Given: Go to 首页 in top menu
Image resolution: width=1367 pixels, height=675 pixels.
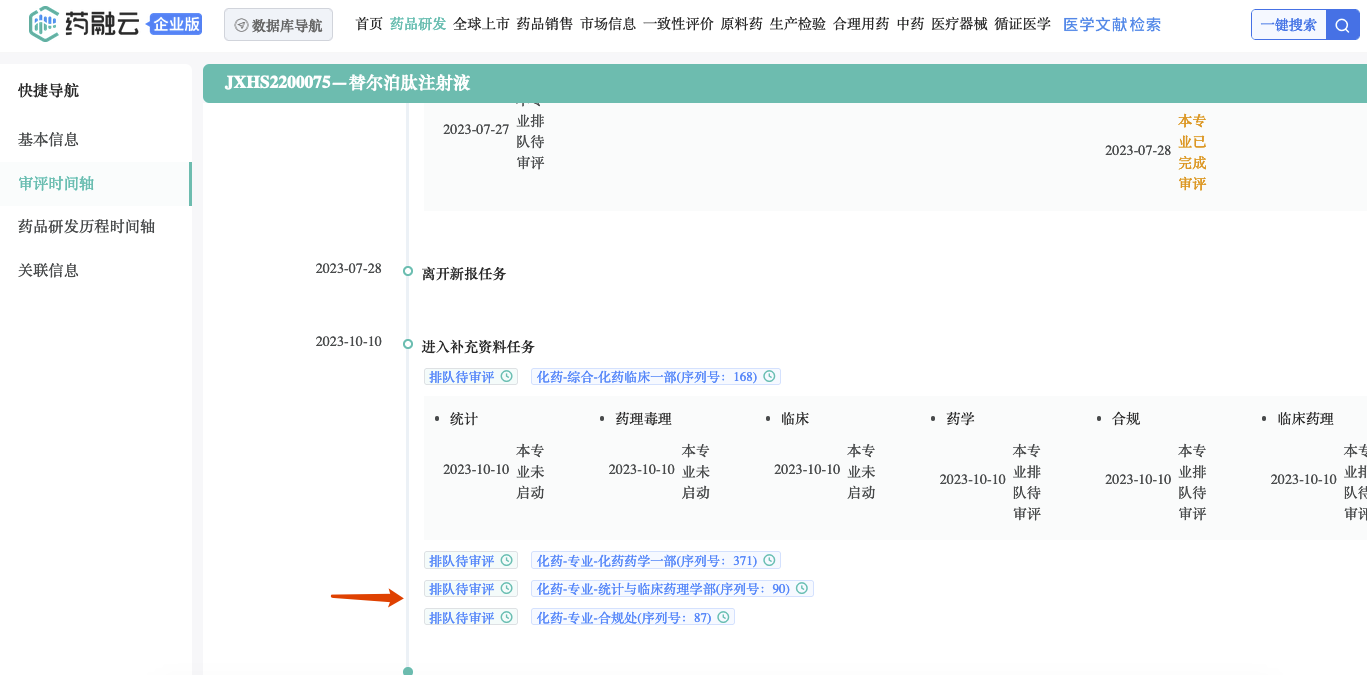Looking at the screenshot, I should (x=369, y=24).
